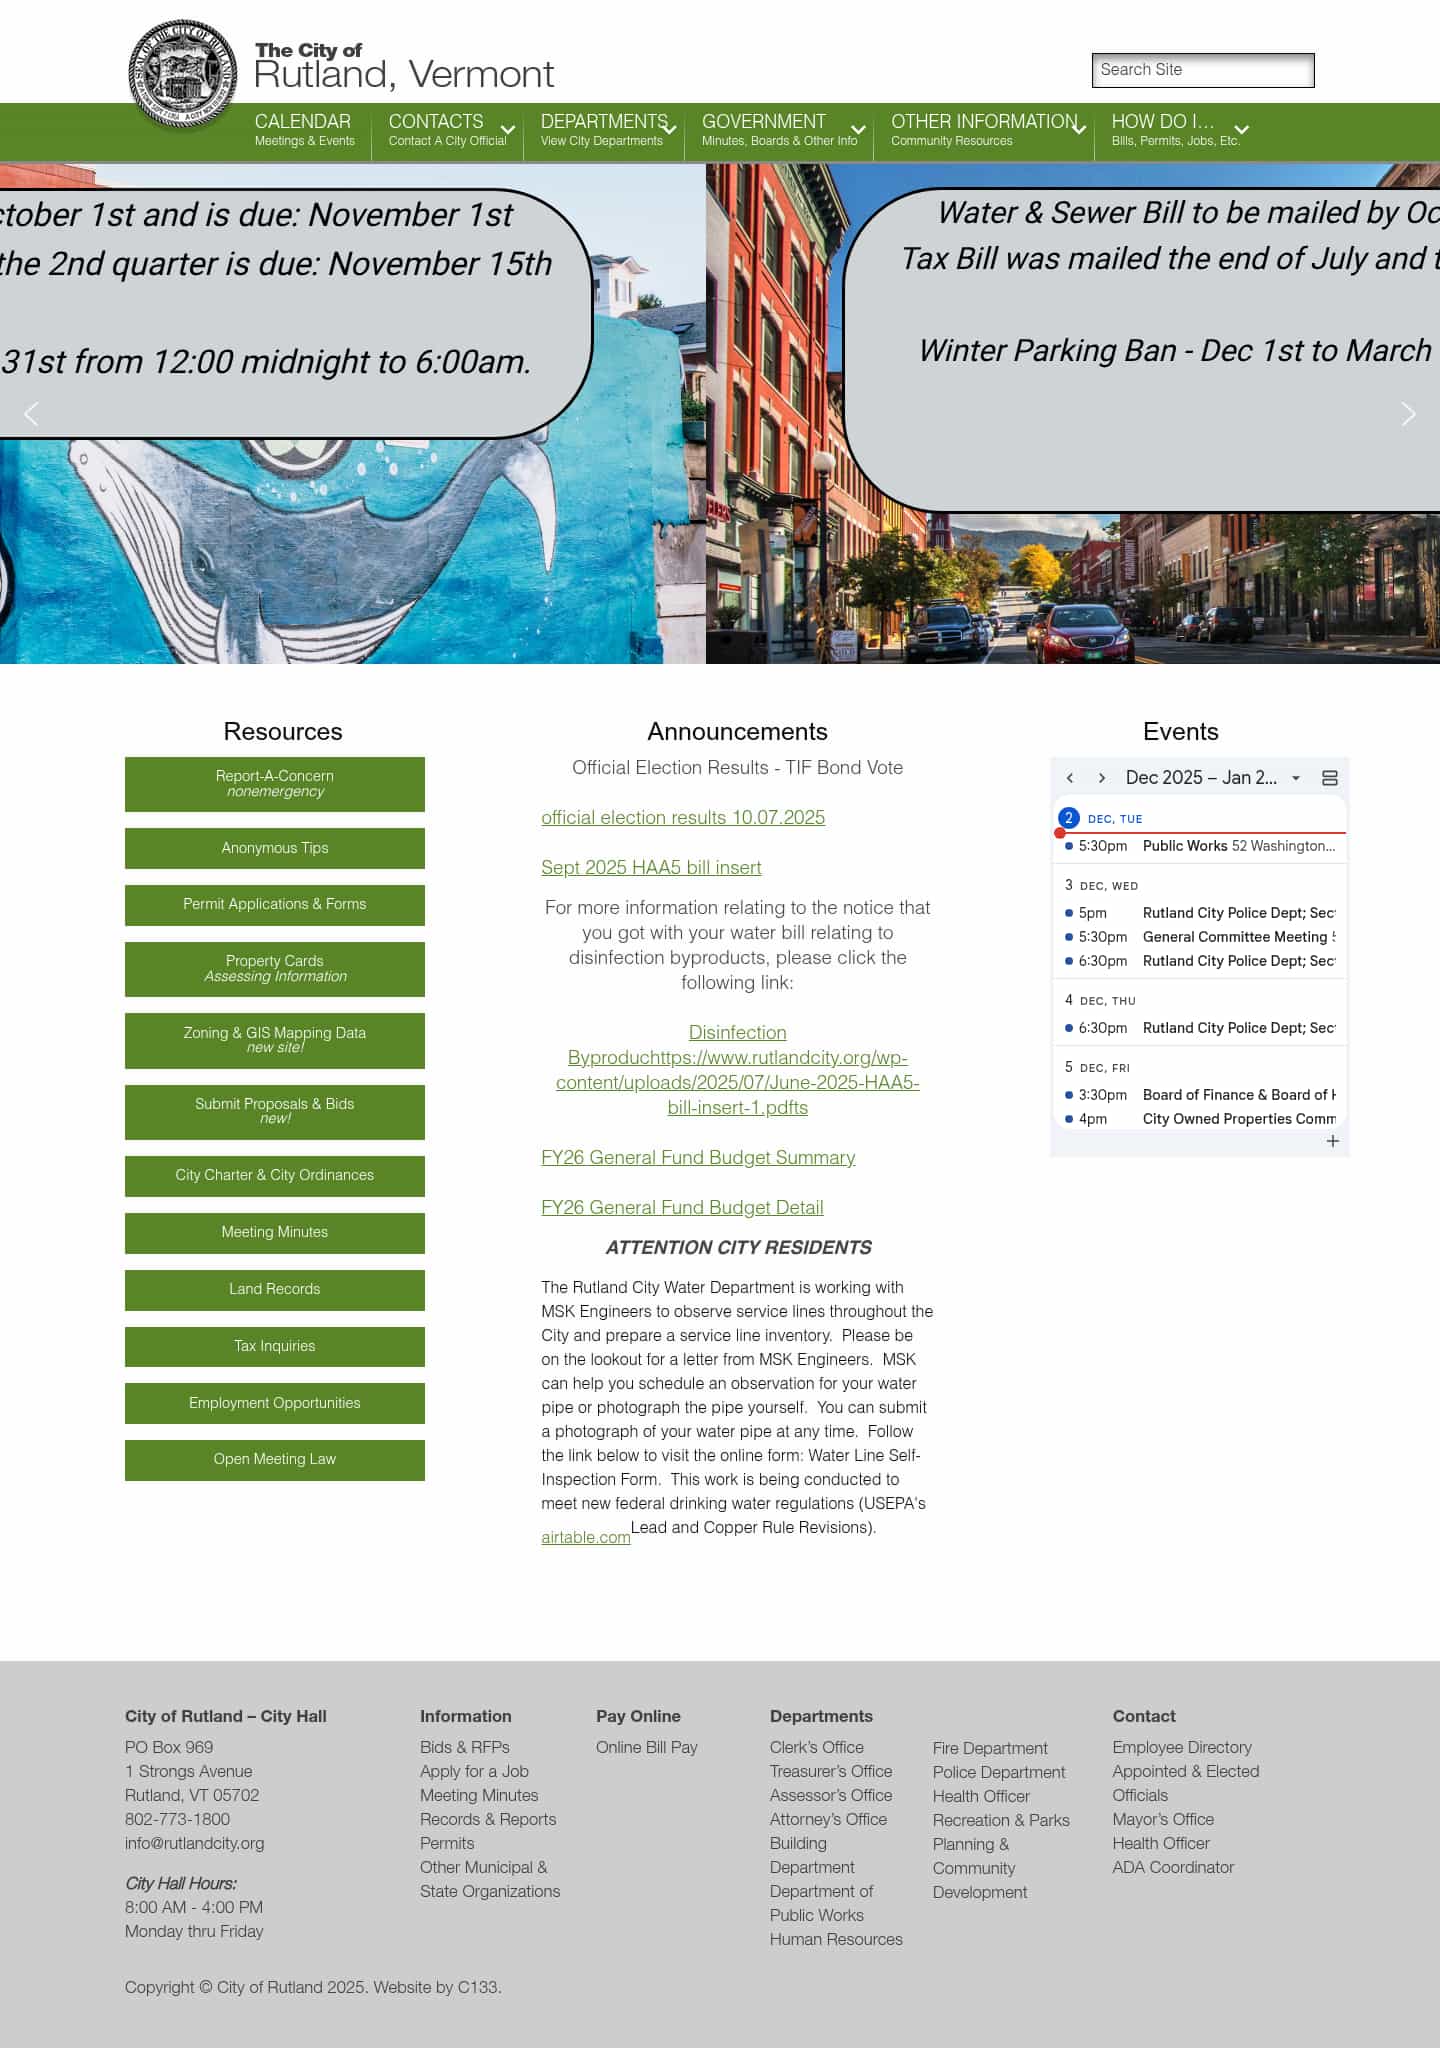The height and width of the screenshot is (2048, 1440).
Task: Open Events date range dropdown arrow
Action: click(1296, 778)
